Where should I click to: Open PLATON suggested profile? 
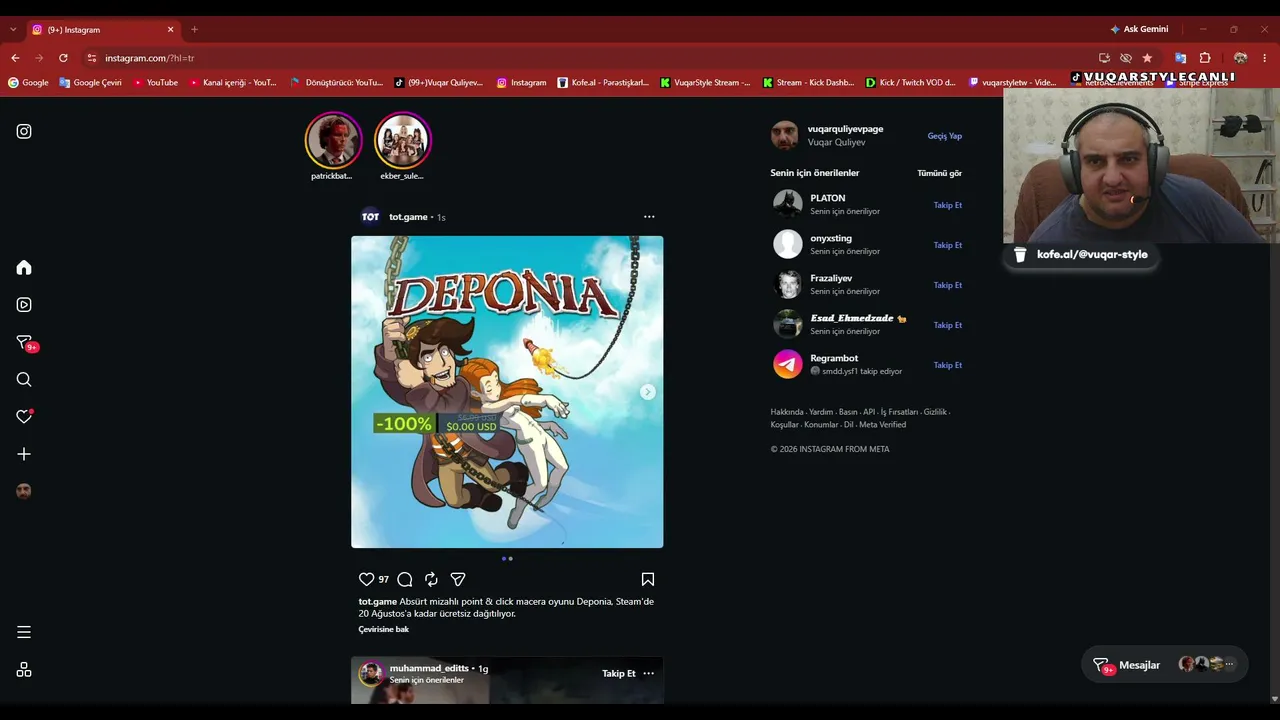[828, 198]
